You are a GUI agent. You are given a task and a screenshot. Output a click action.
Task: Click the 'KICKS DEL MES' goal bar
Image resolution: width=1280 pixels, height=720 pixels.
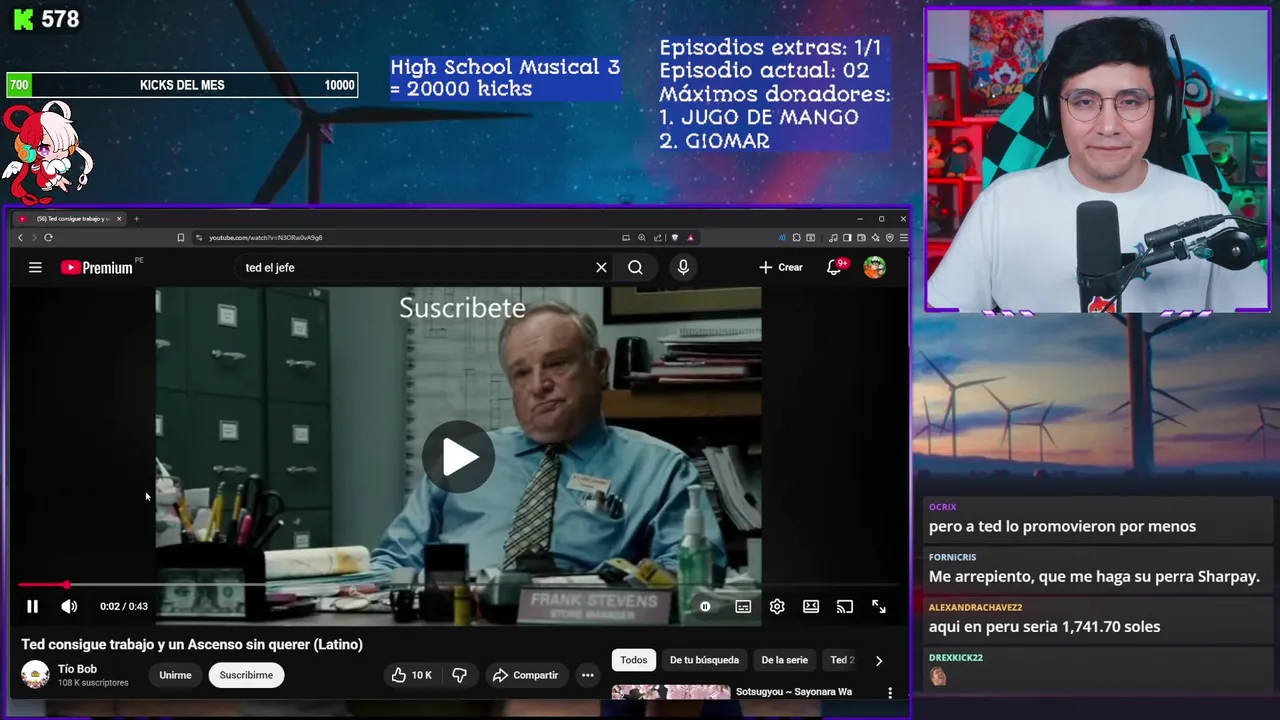point(182,85)
